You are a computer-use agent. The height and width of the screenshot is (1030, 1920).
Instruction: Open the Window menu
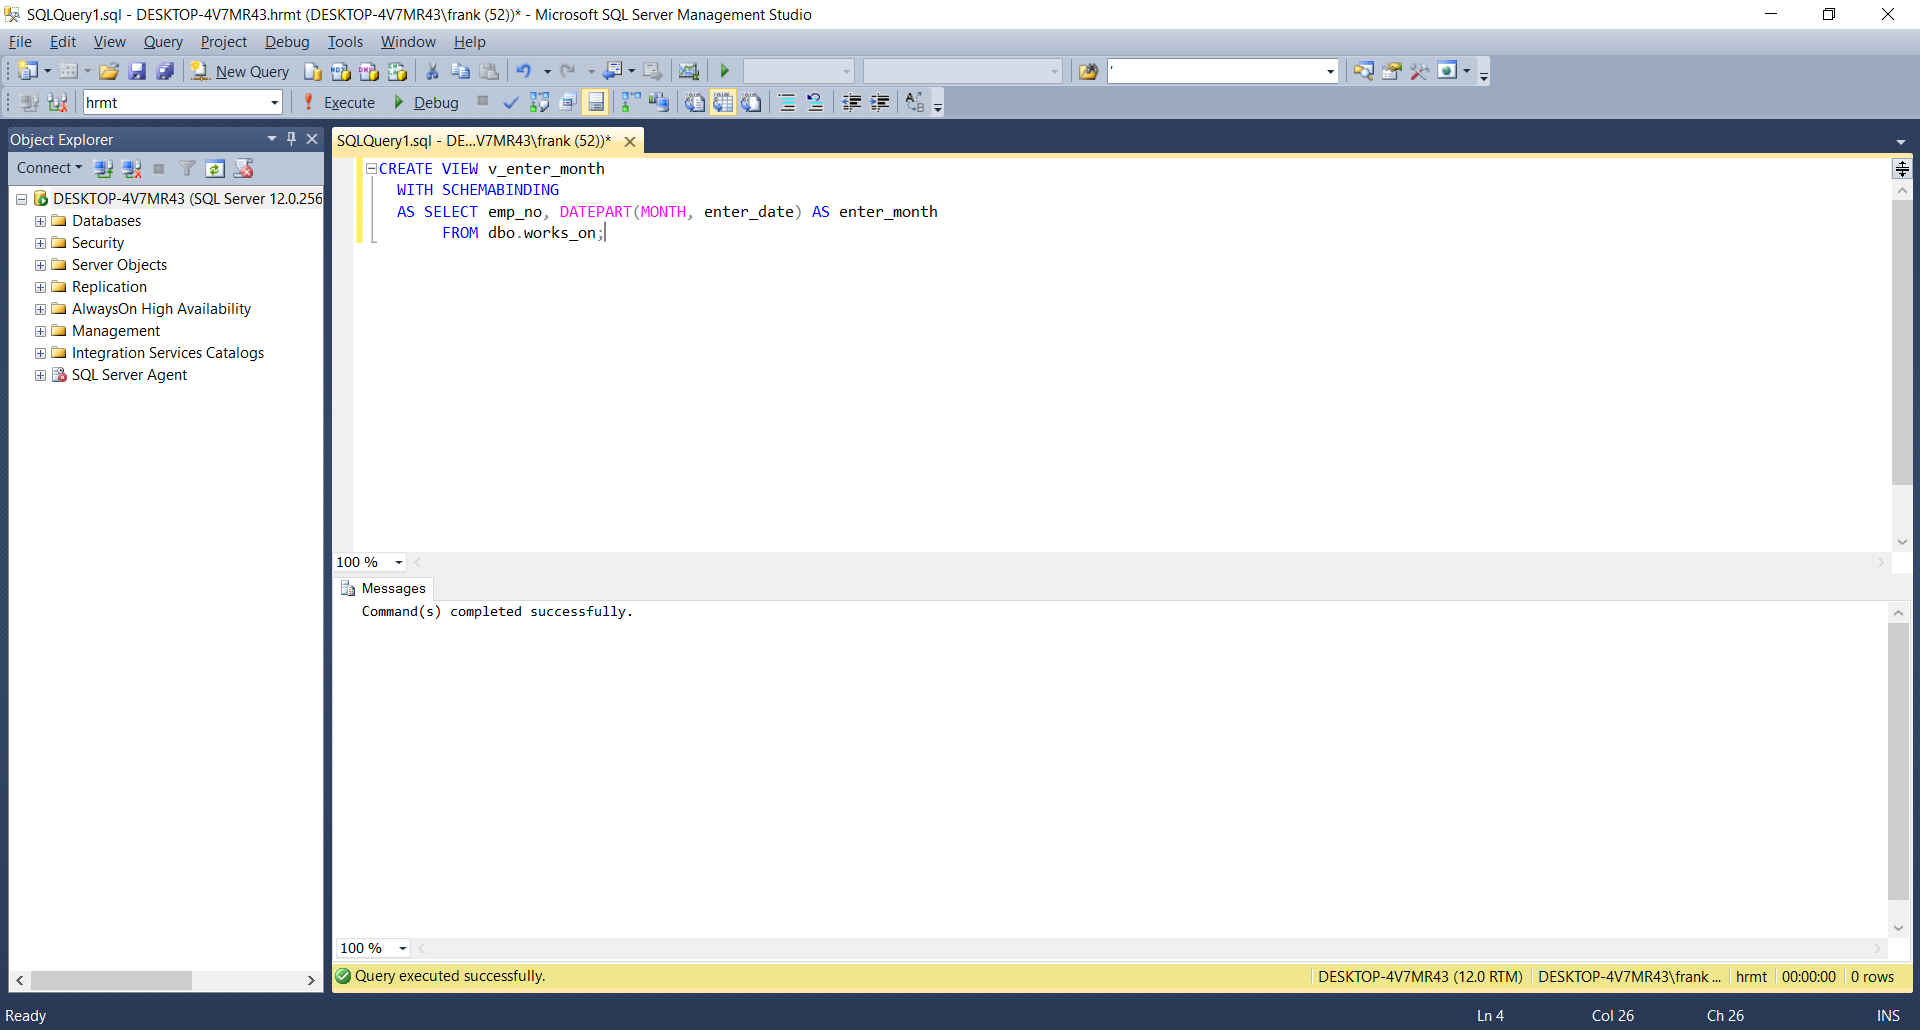408,42
